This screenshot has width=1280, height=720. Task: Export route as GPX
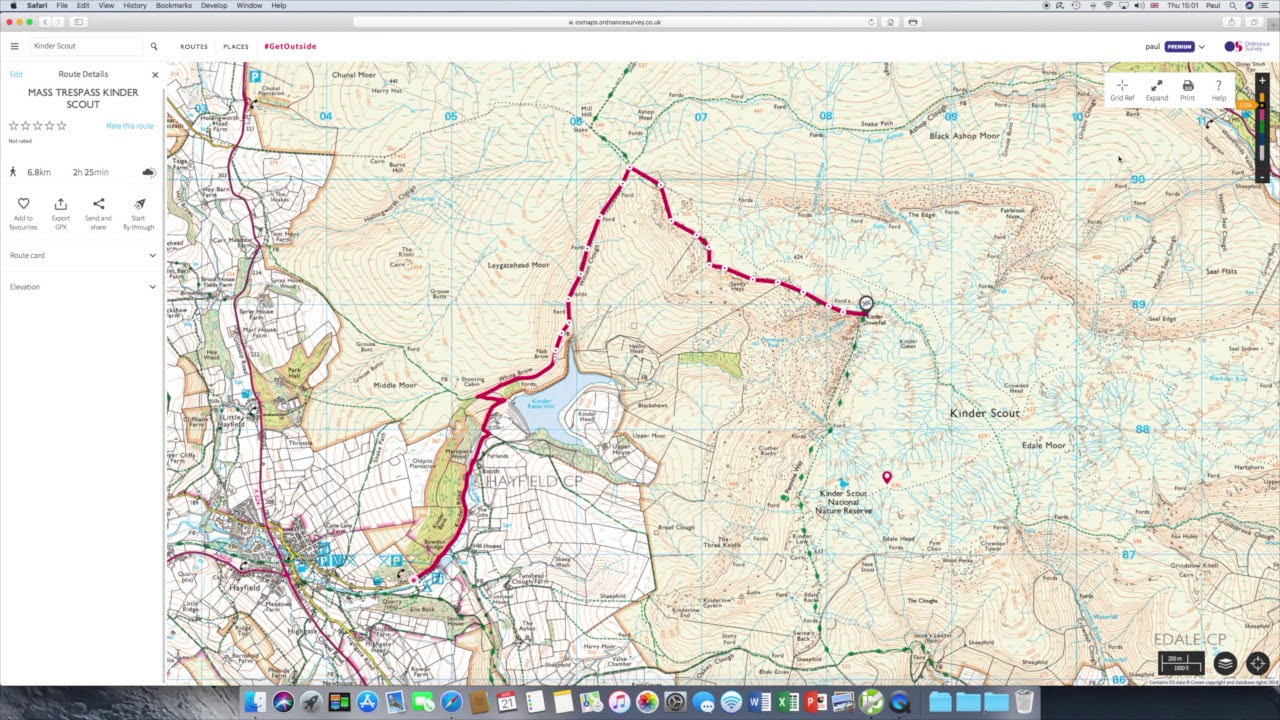point(61,211)
